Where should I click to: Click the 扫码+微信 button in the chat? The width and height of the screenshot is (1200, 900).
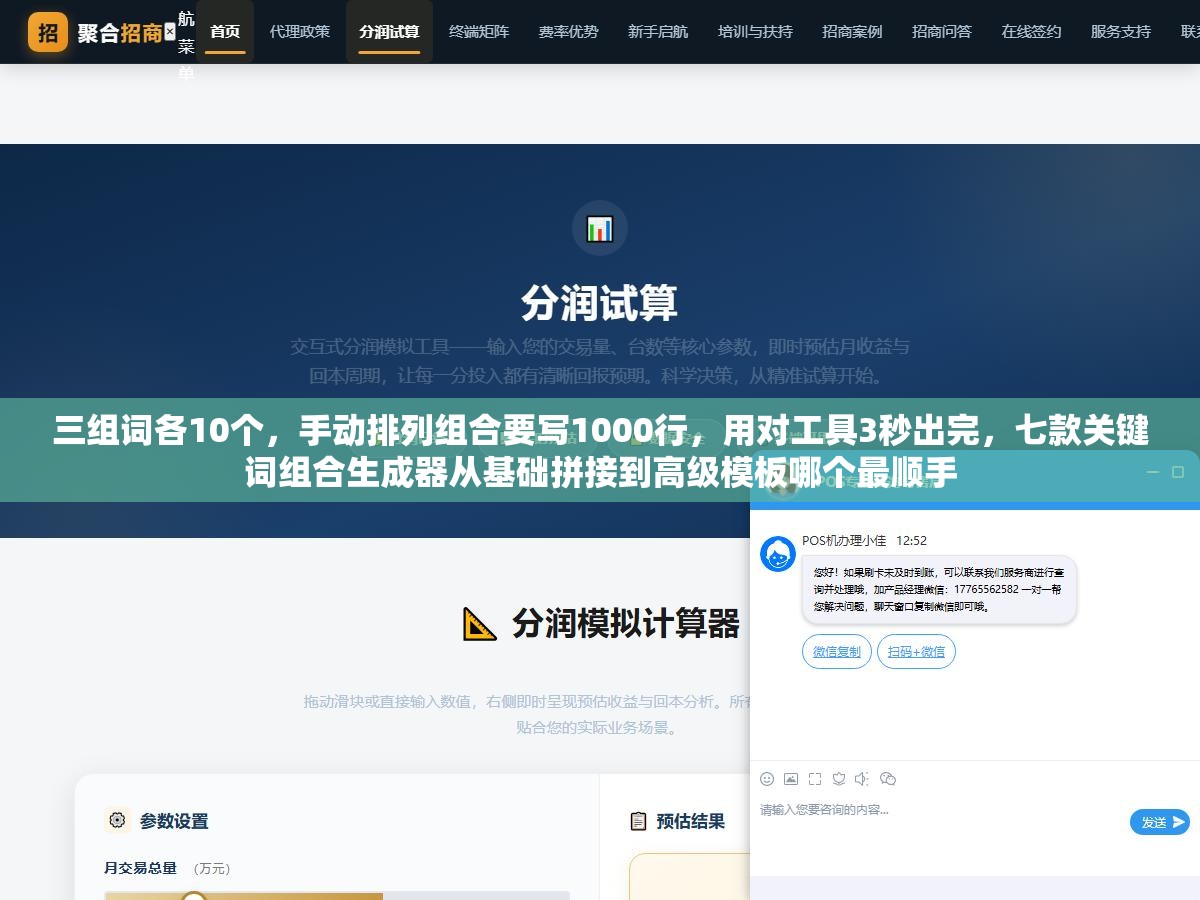917,651
